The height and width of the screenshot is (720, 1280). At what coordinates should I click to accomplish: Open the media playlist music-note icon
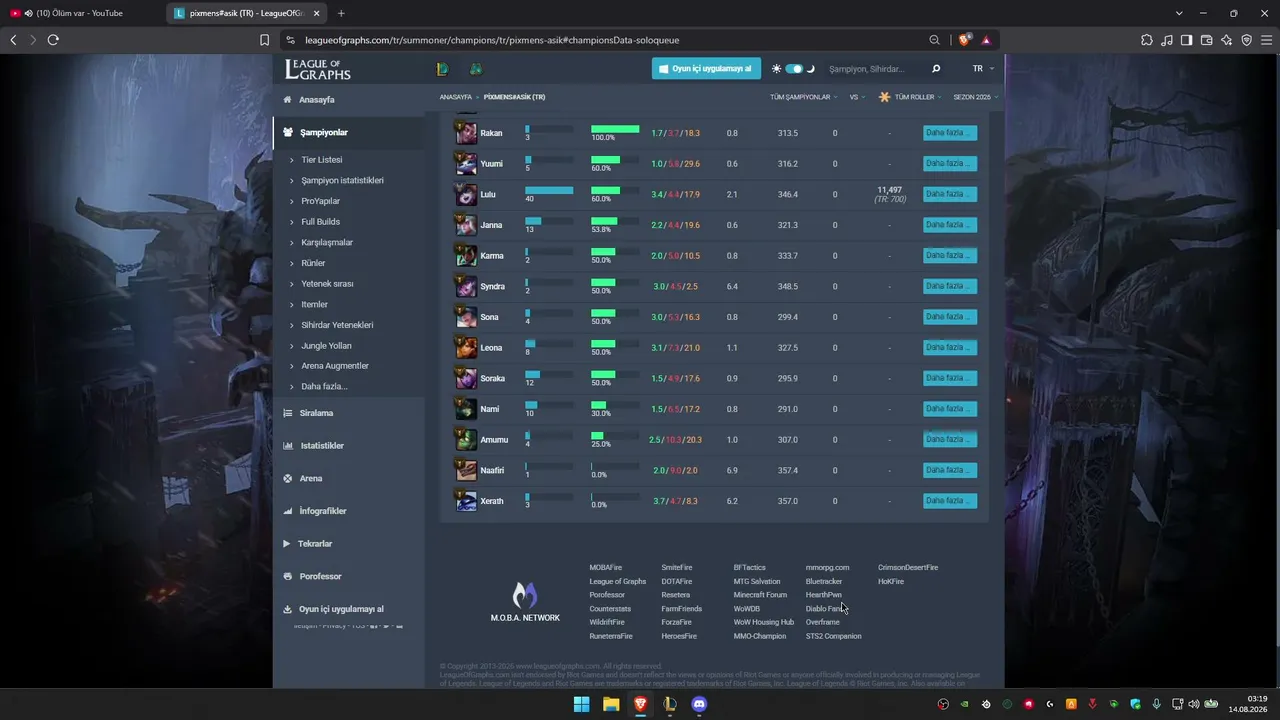[1167, 40]
